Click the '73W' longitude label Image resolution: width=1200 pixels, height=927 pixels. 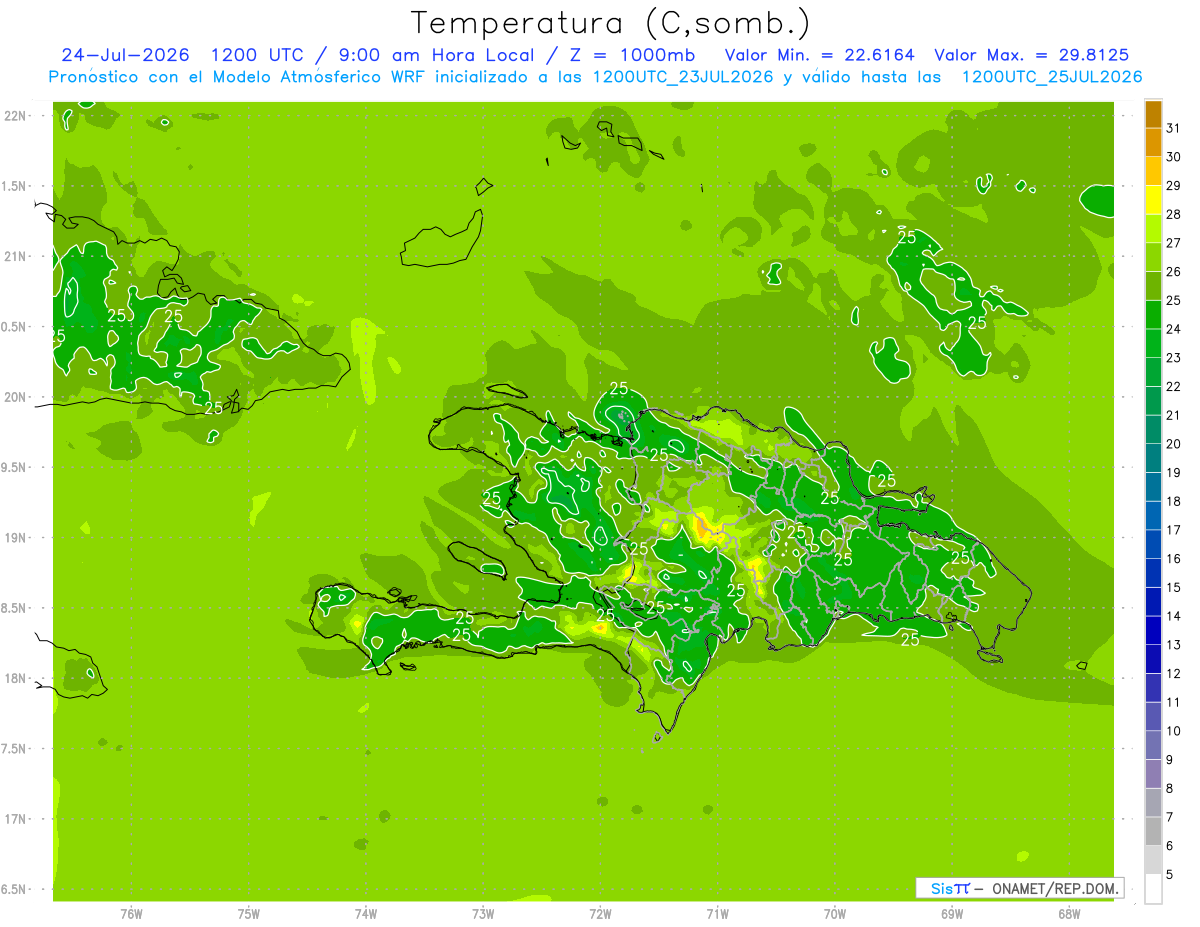pos(483,913)
